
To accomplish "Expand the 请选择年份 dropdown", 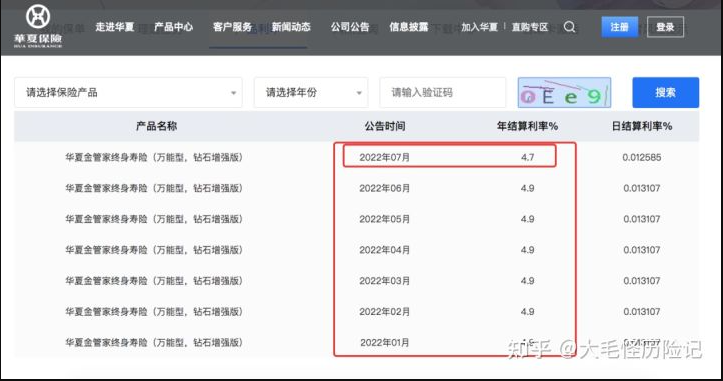I will point(311,92).
